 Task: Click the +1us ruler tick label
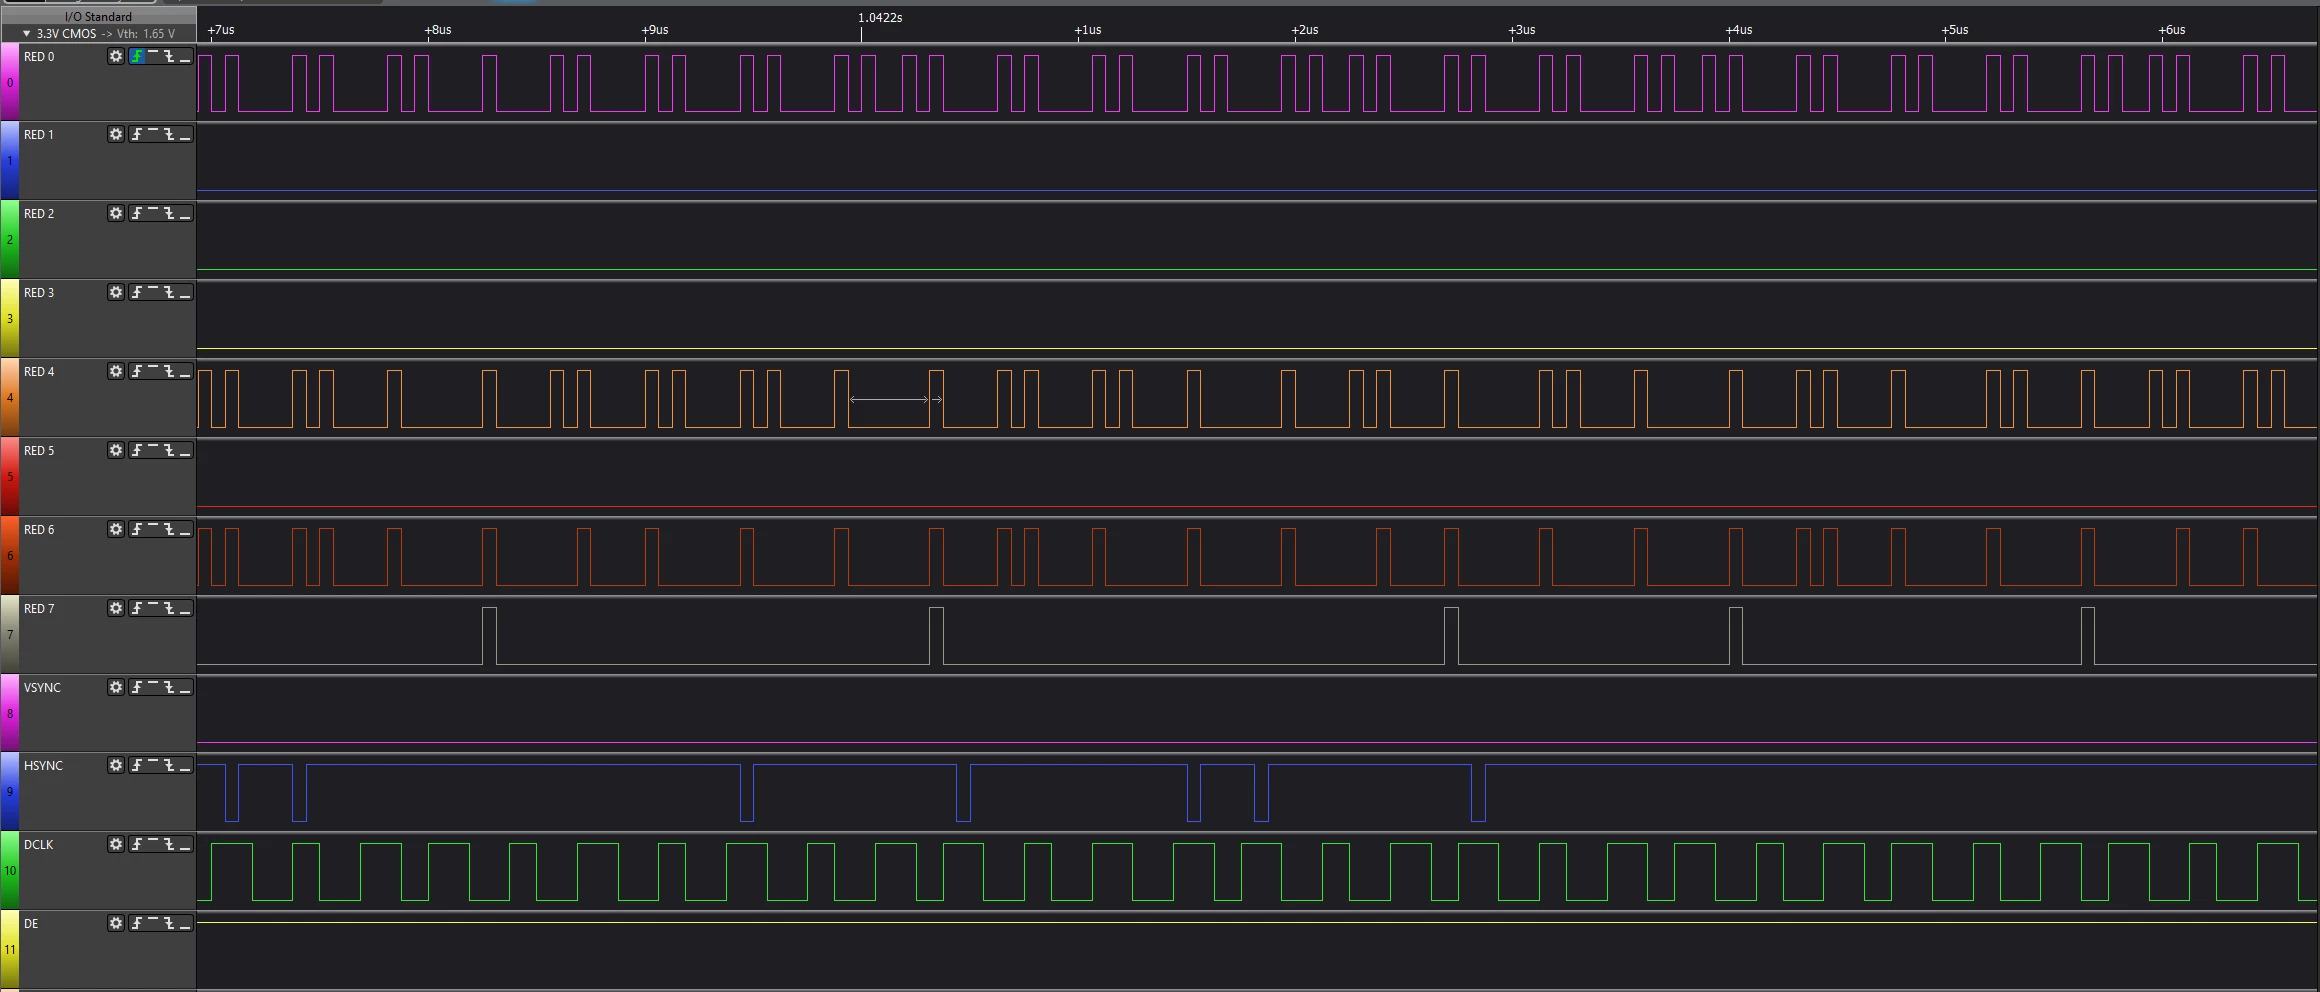pos(1089,30)
